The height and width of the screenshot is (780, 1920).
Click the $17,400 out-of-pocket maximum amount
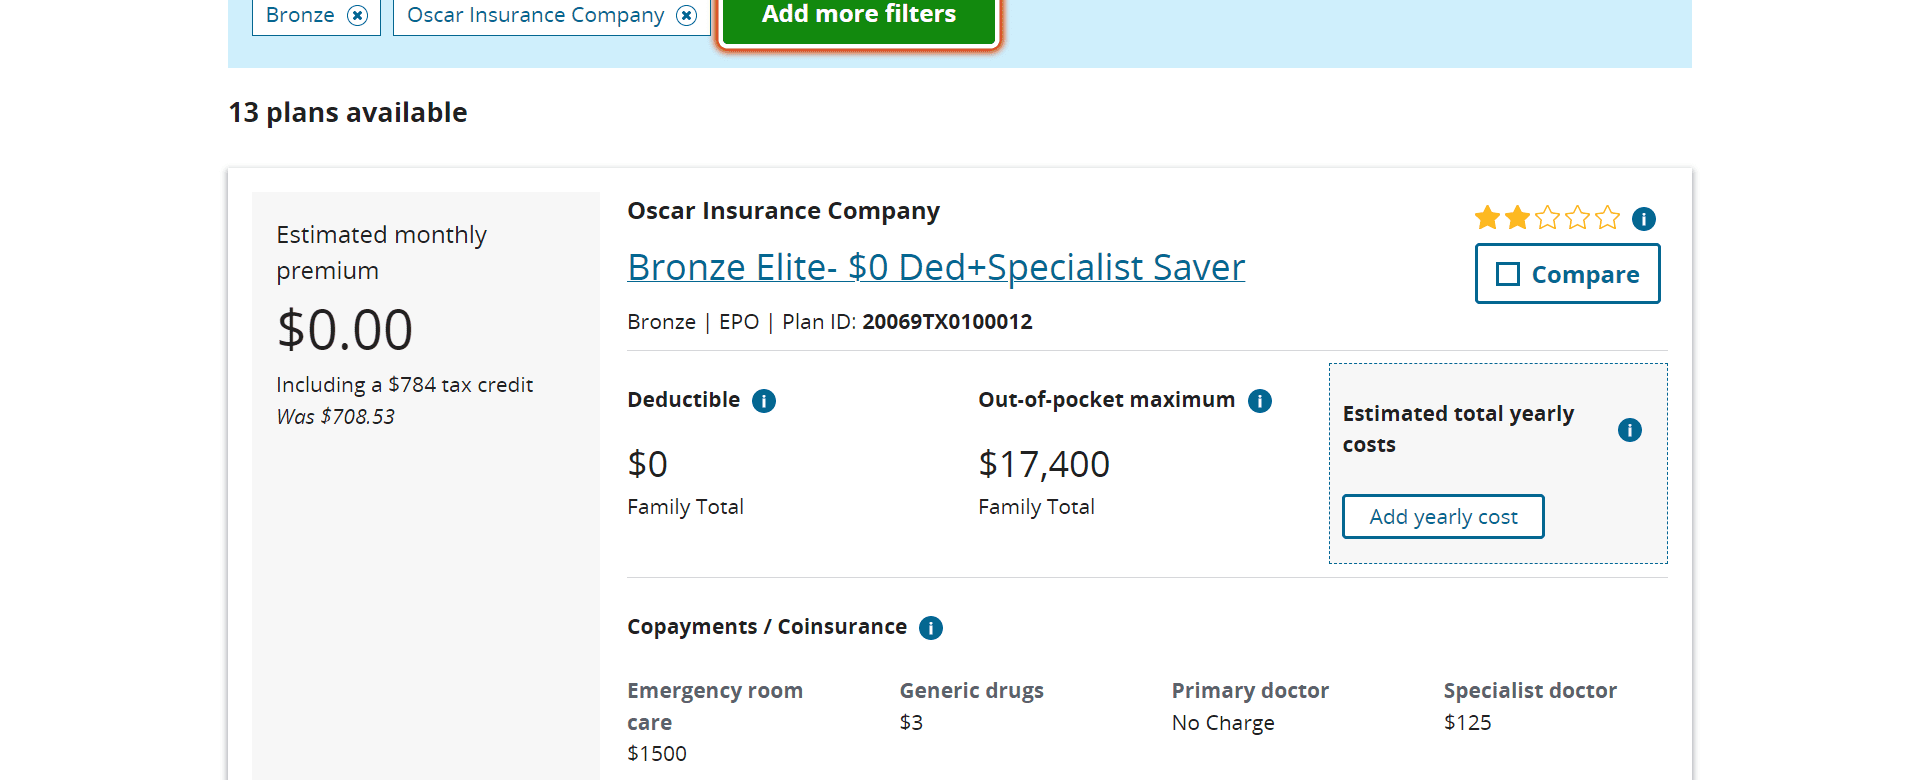(1044, 464)
